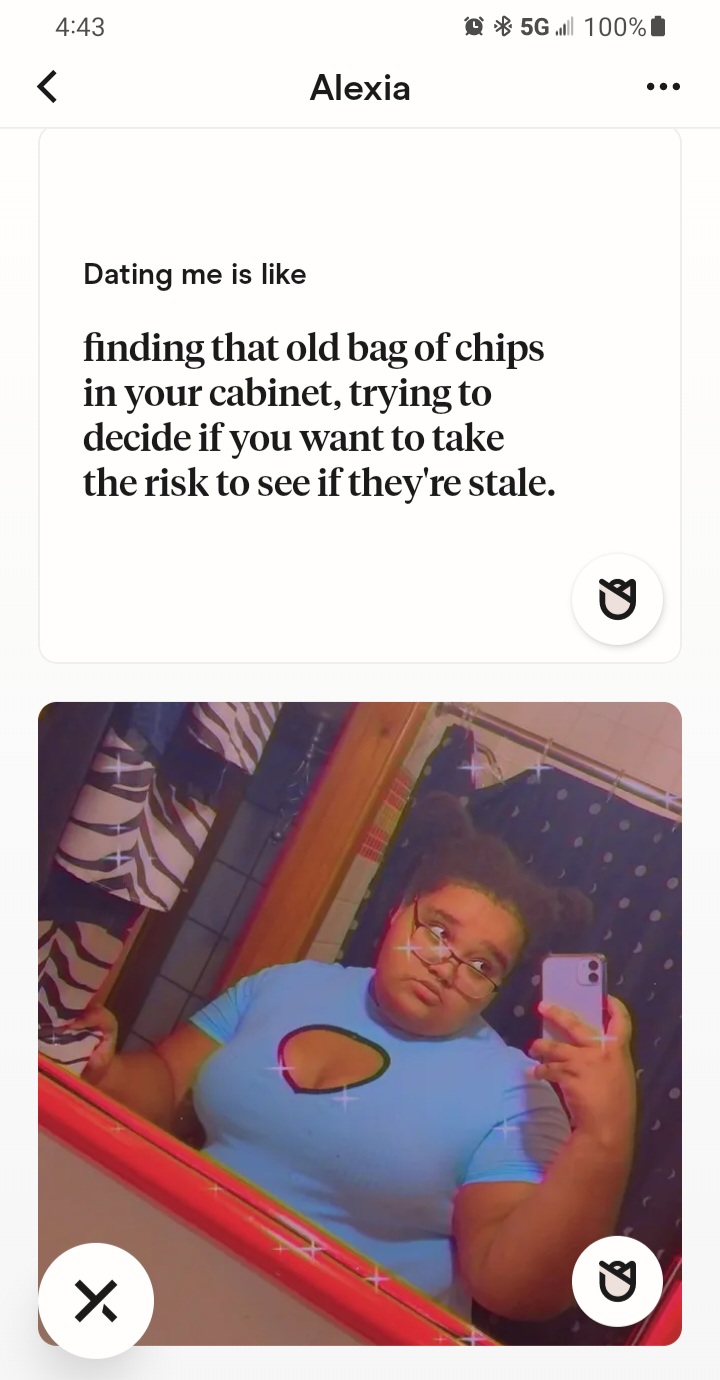720x1380 pixels.
Task: Skip Alexia's profile with the X button
Action: coord(96,1300)
